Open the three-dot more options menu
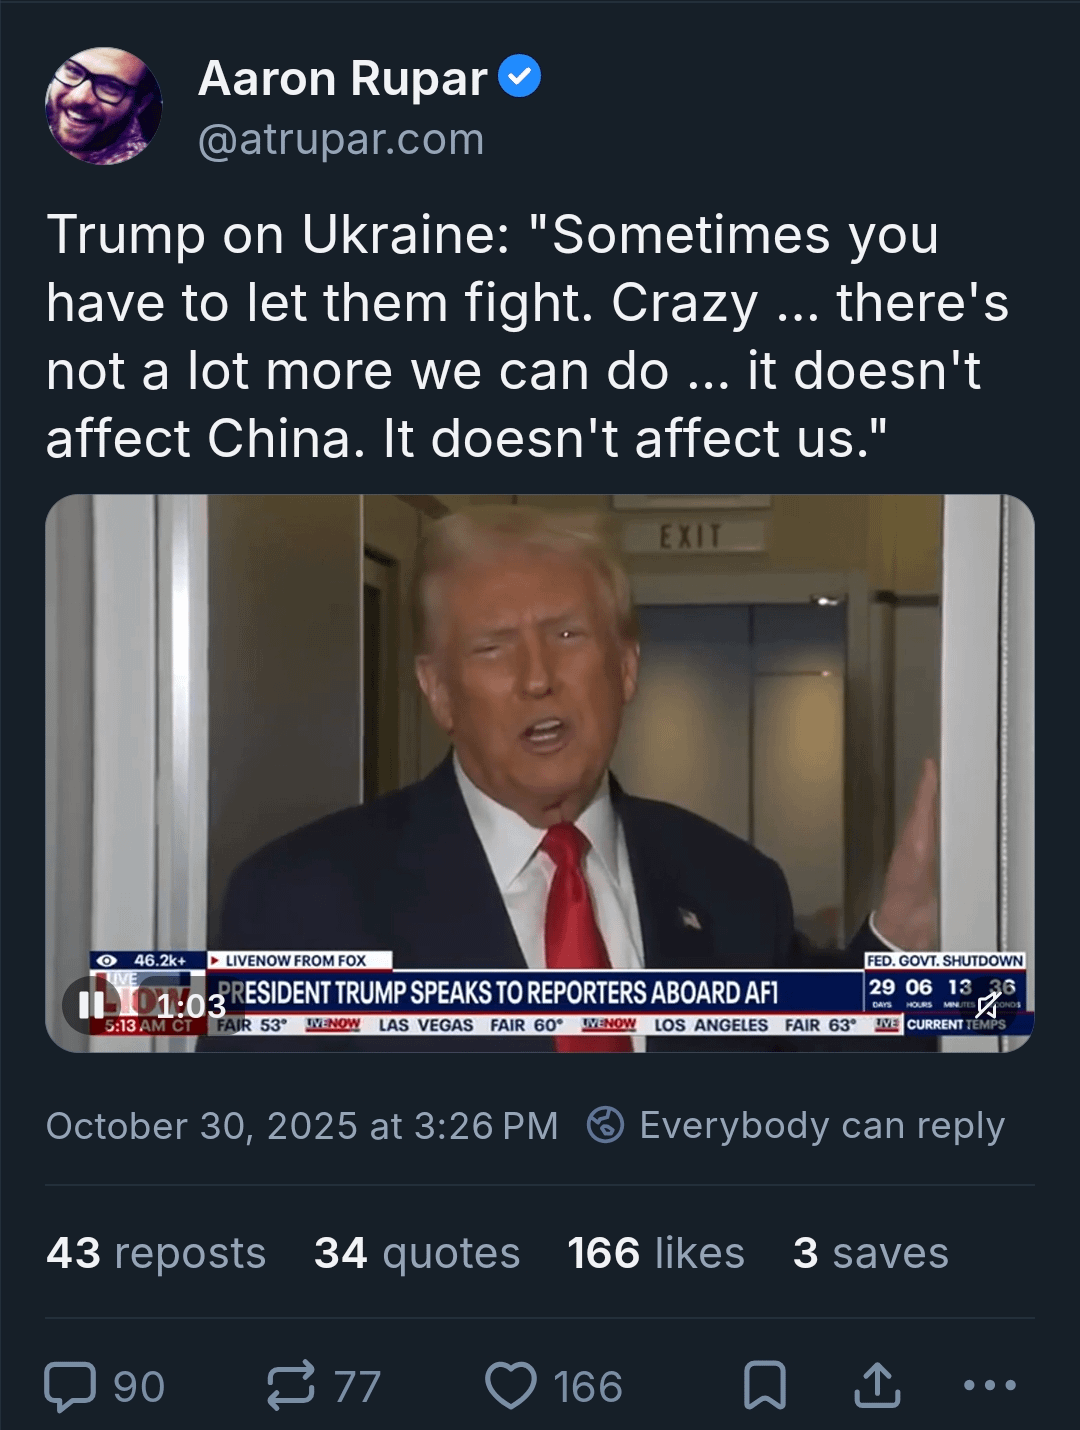Image resolution: width=1080 pixels, height=1430 pixels. (x=990, y=1386)
